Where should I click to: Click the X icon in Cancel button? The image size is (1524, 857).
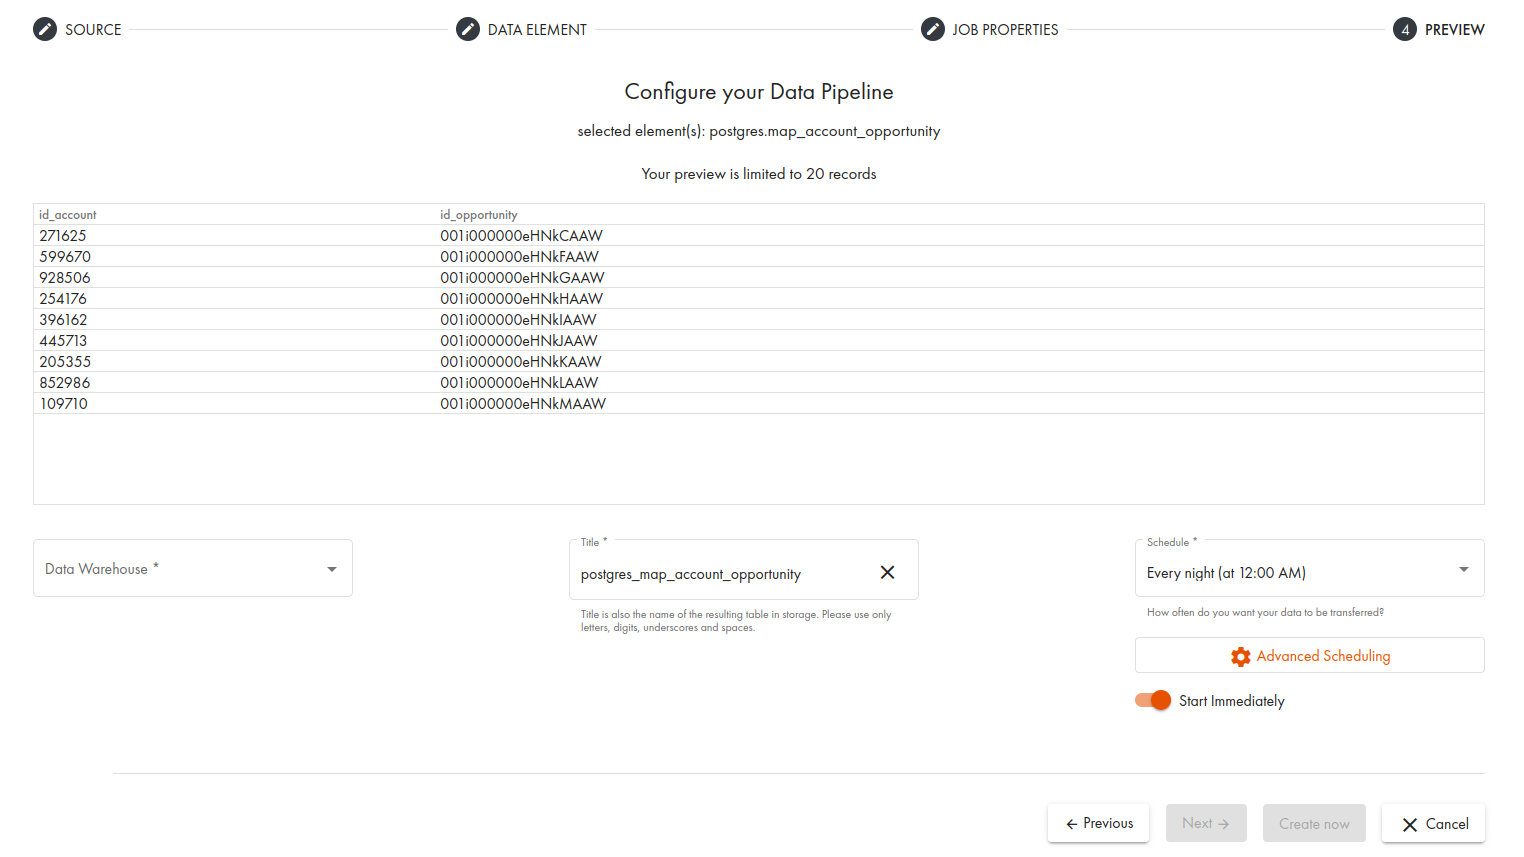point(1410,825)
